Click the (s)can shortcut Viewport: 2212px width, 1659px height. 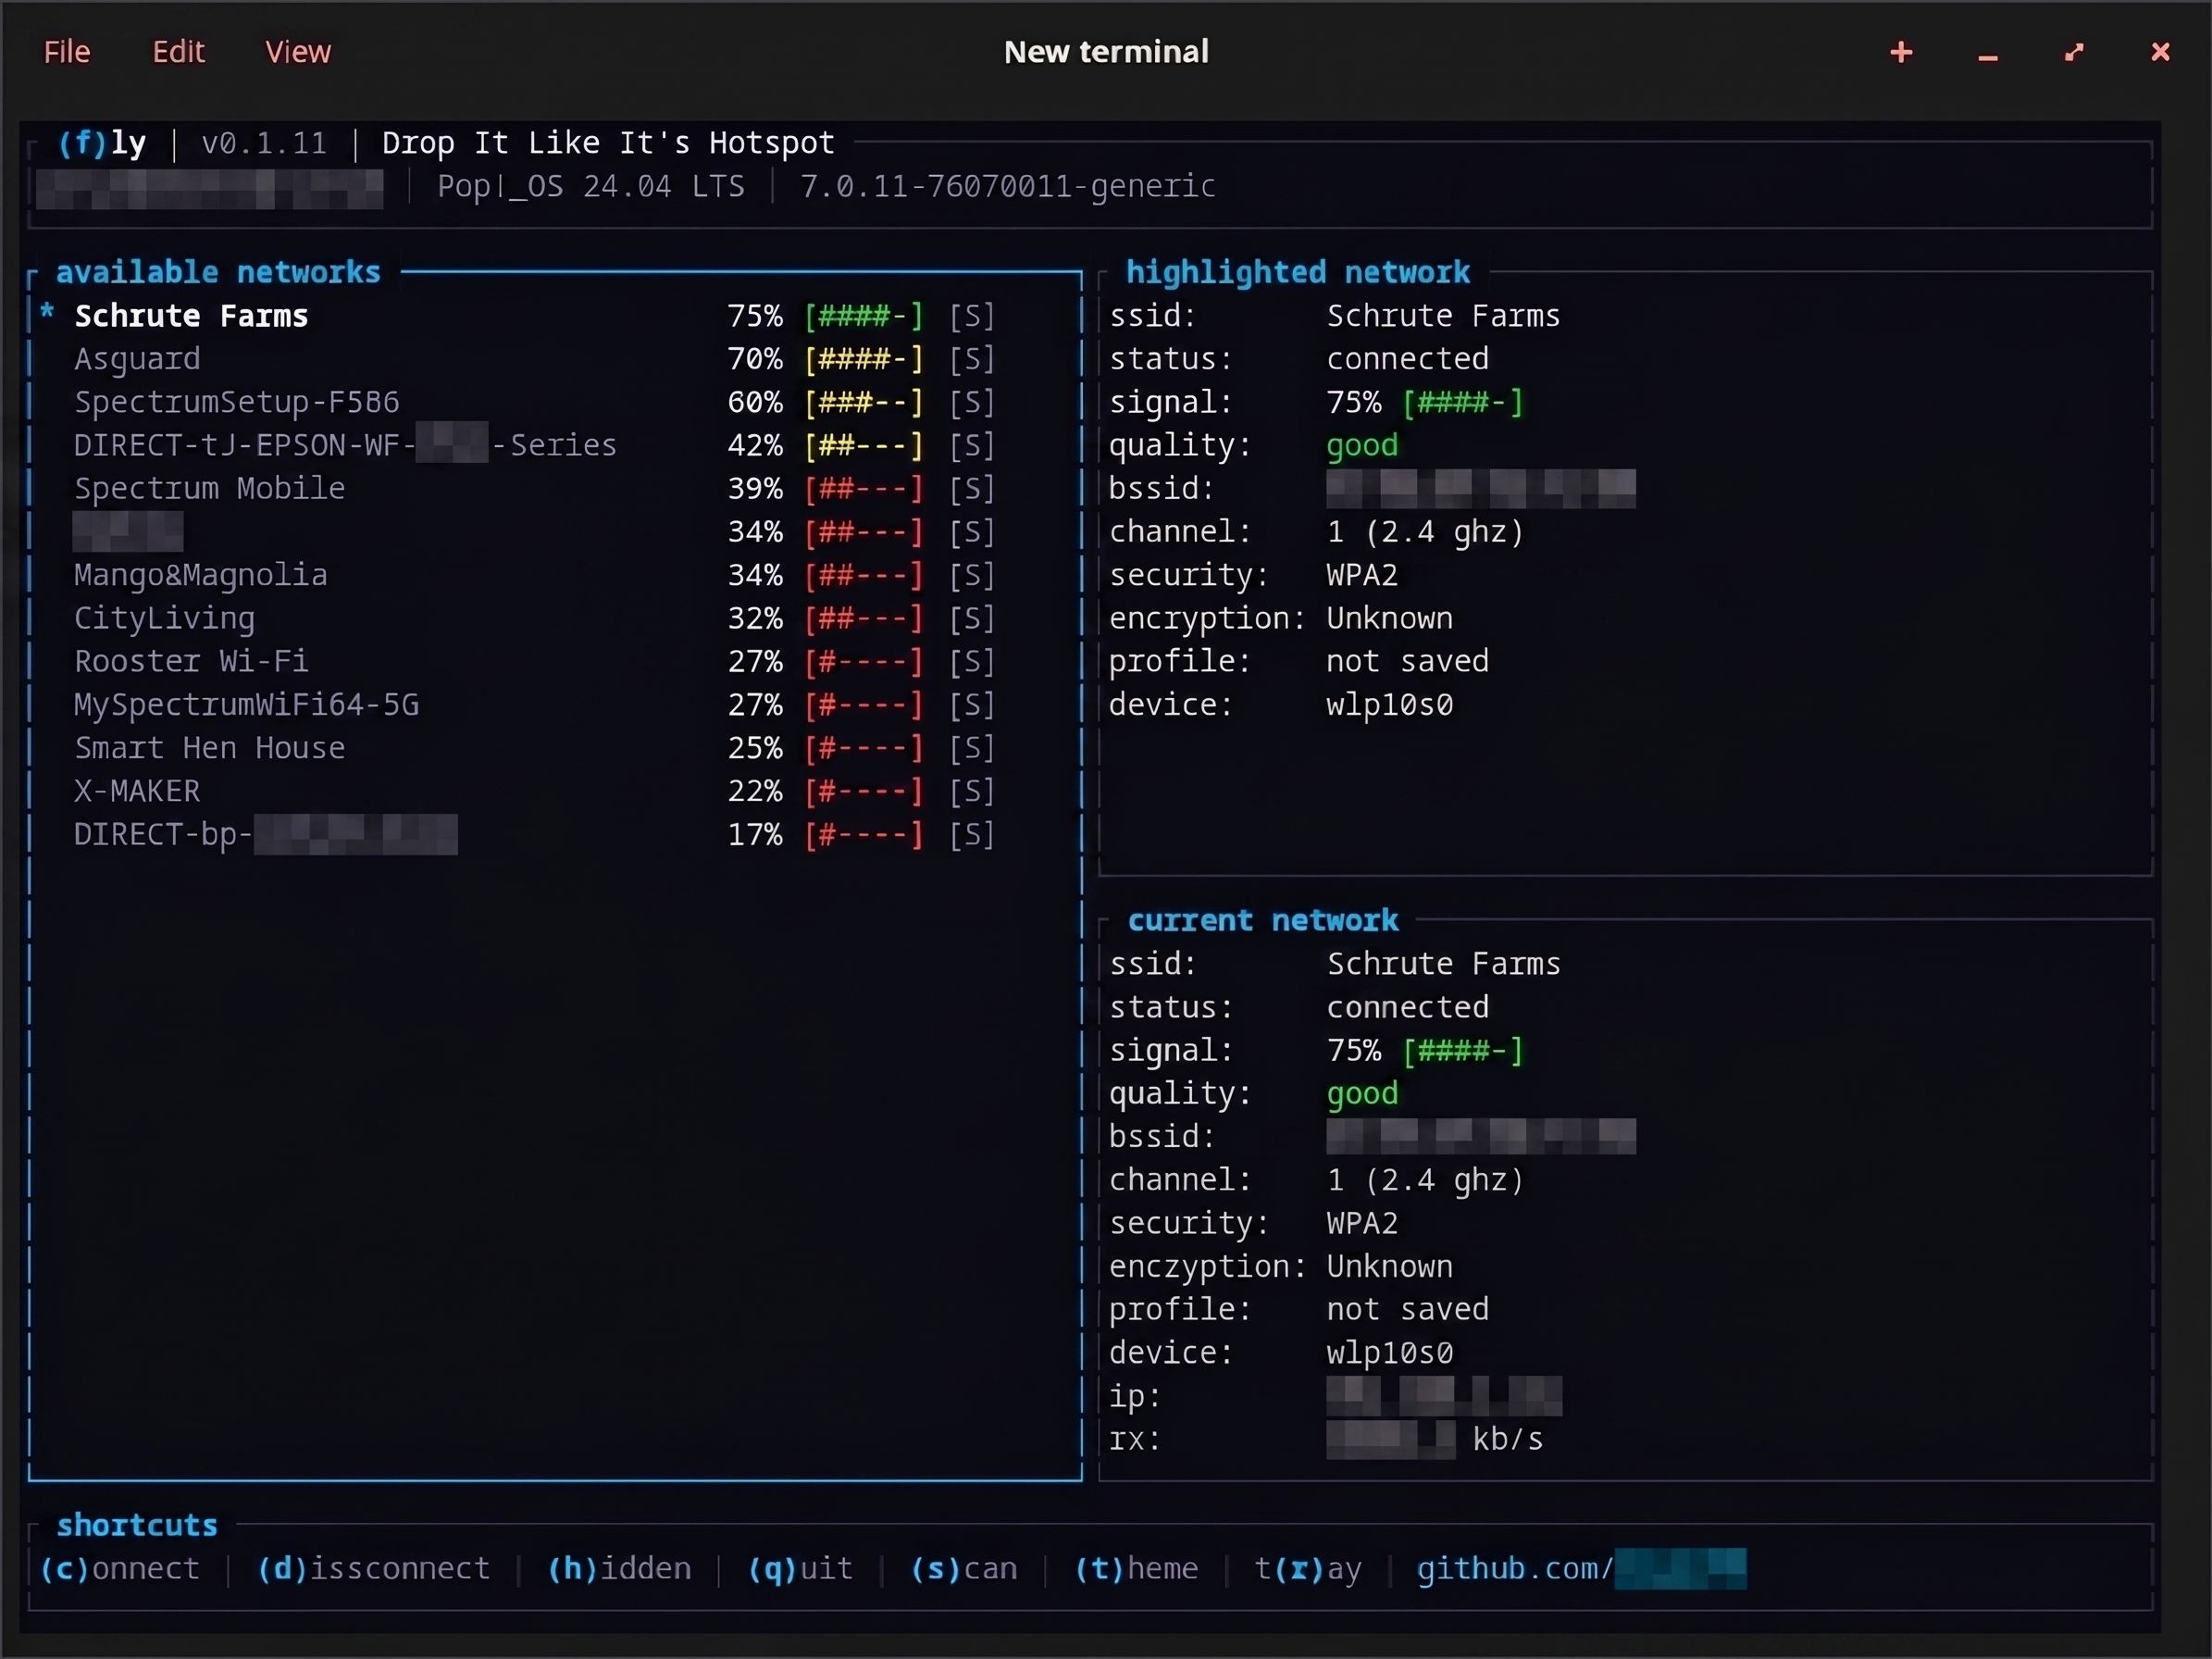tap(964, 1568)
